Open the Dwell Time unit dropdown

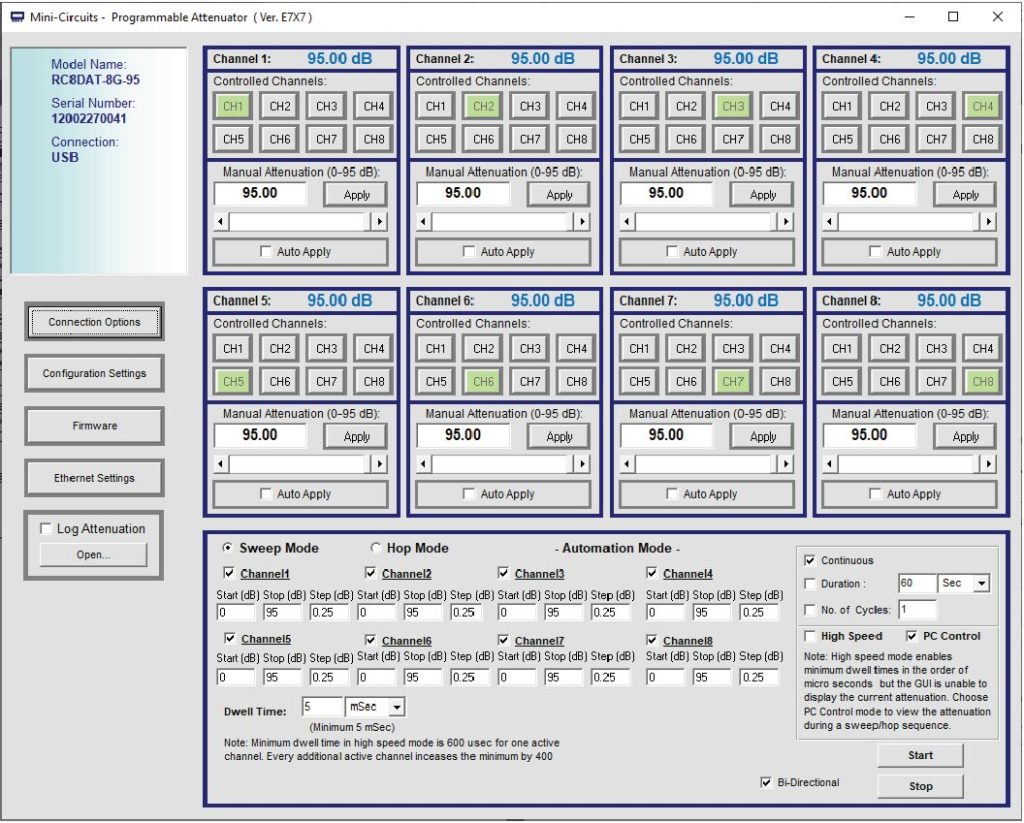396,708
